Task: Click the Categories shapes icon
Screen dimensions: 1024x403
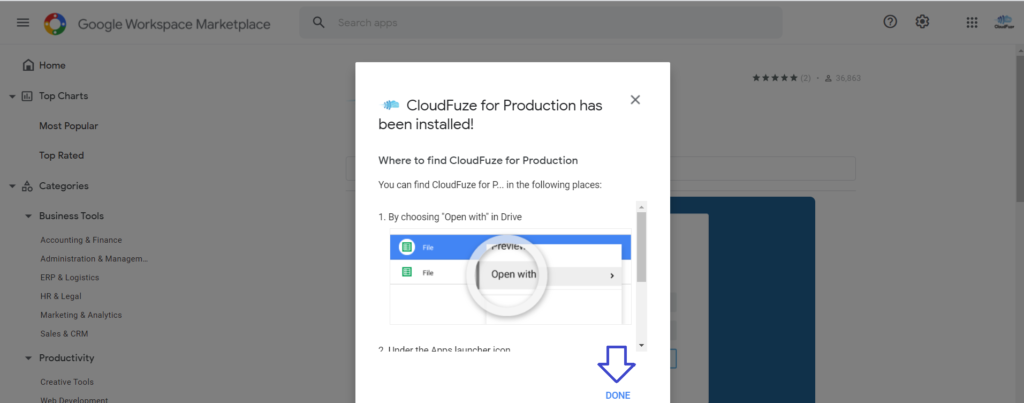Action: [x=27, y=186]
